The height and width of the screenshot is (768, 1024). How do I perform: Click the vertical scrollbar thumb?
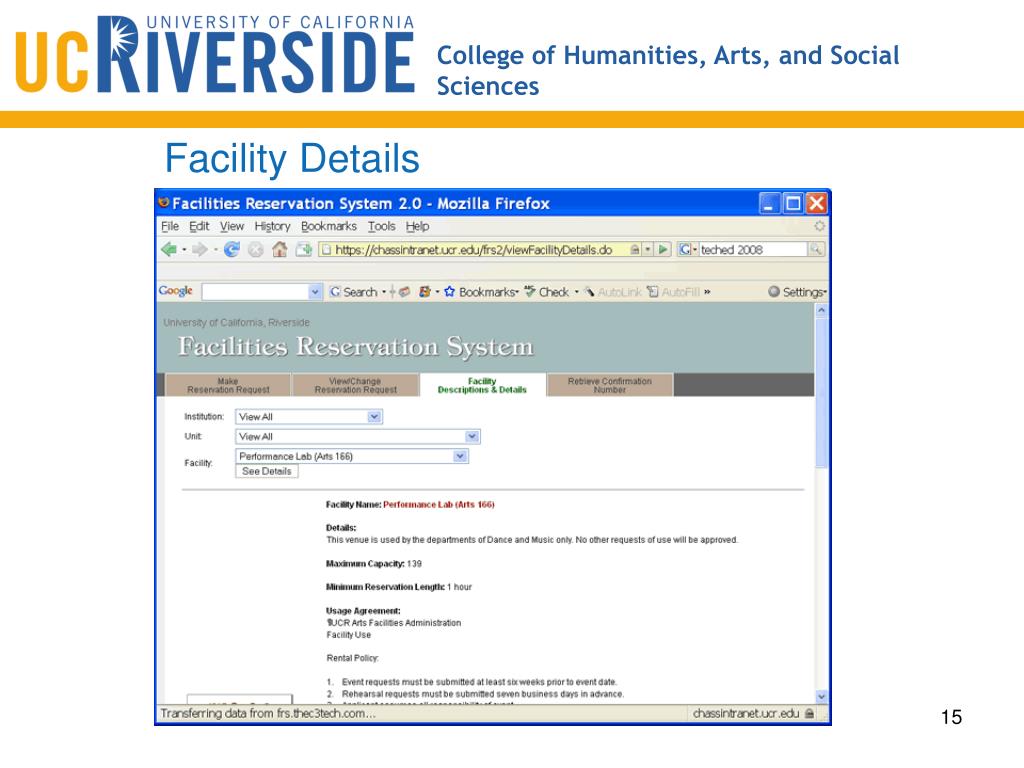(x=822, y=393)
